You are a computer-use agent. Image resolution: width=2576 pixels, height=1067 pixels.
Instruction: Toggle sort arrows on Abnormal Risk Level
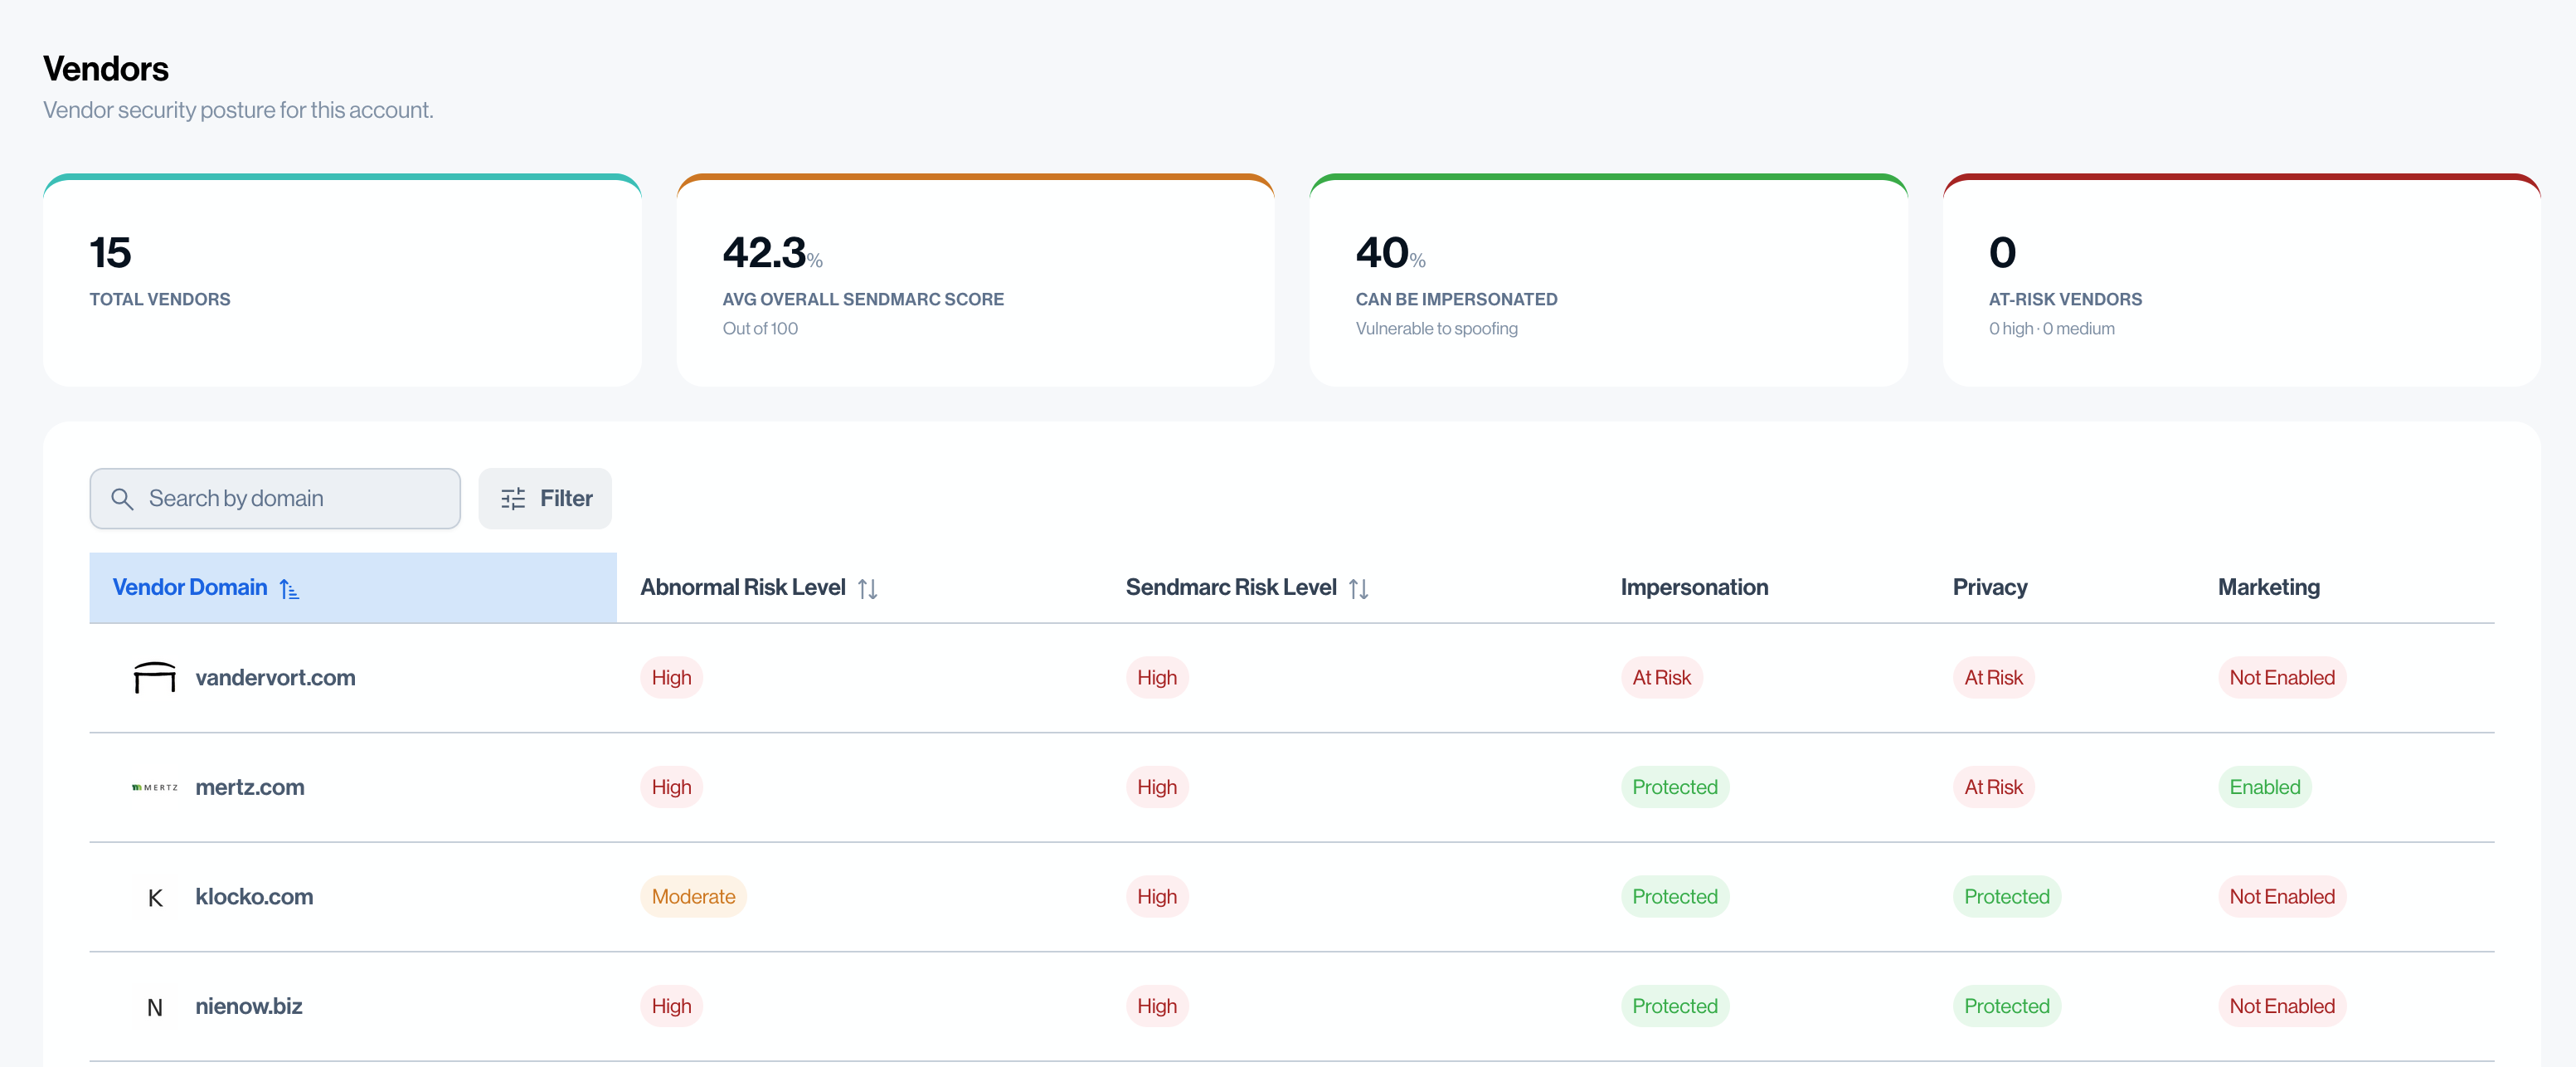point(867,589)
